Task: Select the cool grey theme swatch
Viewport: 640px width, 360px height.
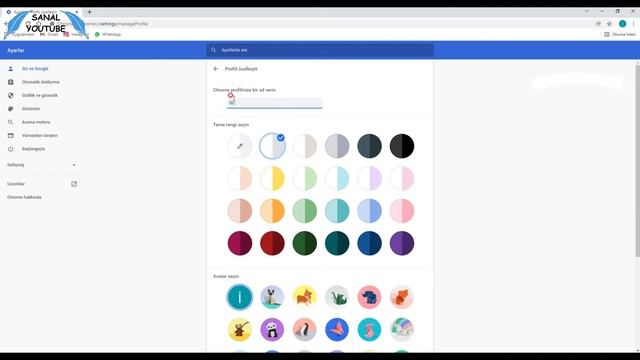Action: pyautogui.click(x=337, y=146)
